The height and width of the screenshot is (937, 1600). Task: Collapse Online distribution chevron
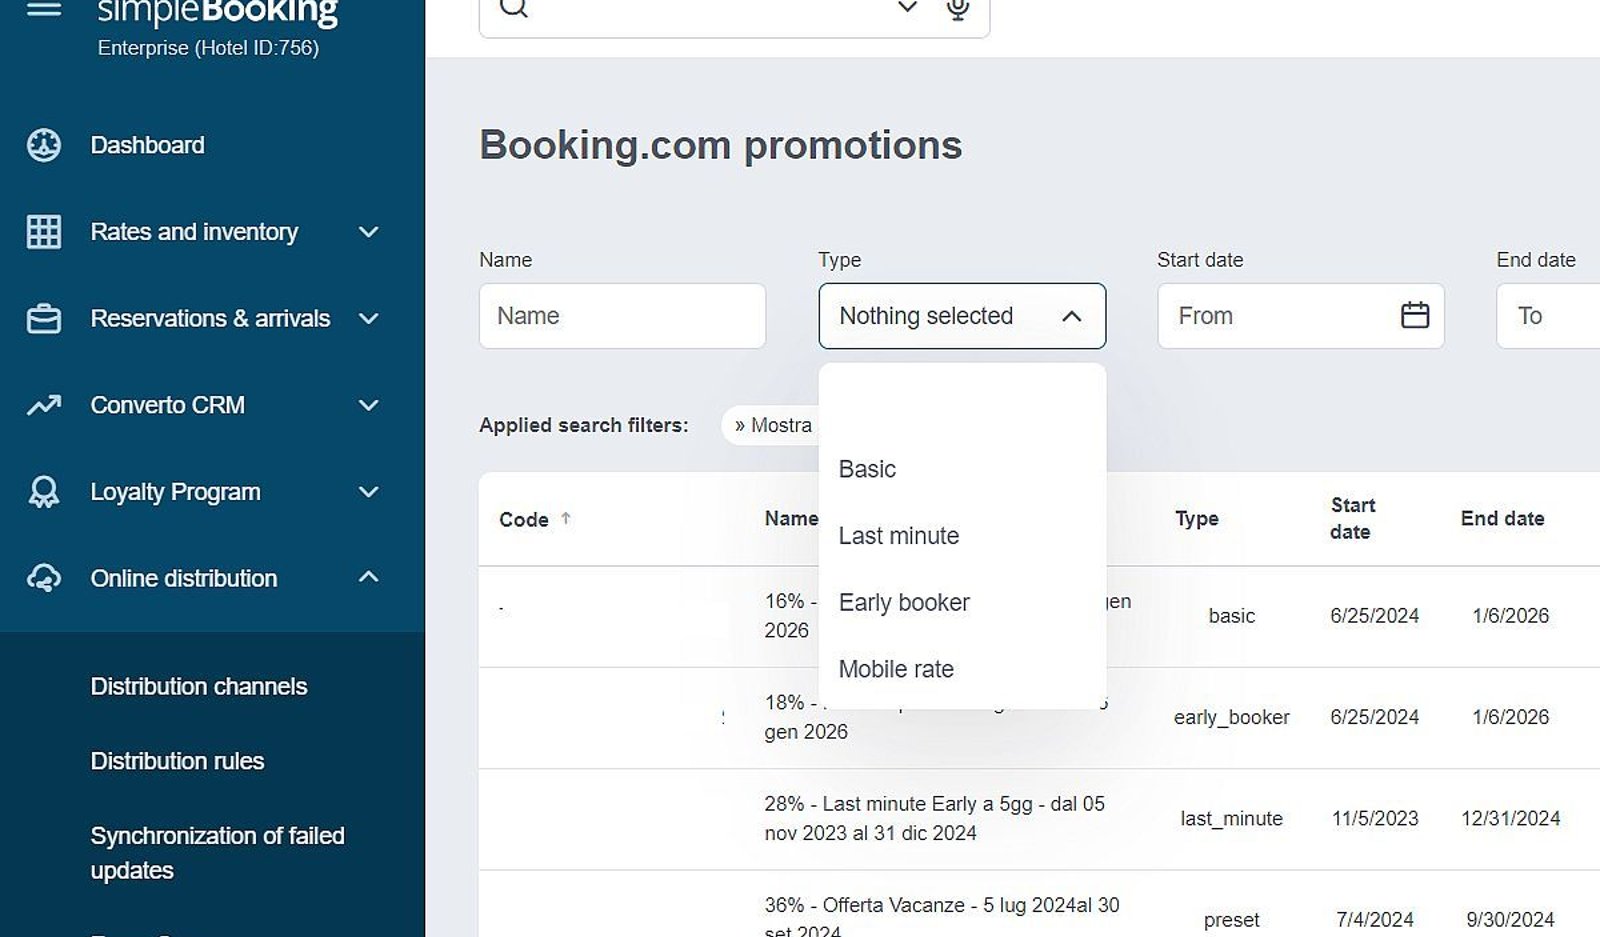(x=369, y=577)
